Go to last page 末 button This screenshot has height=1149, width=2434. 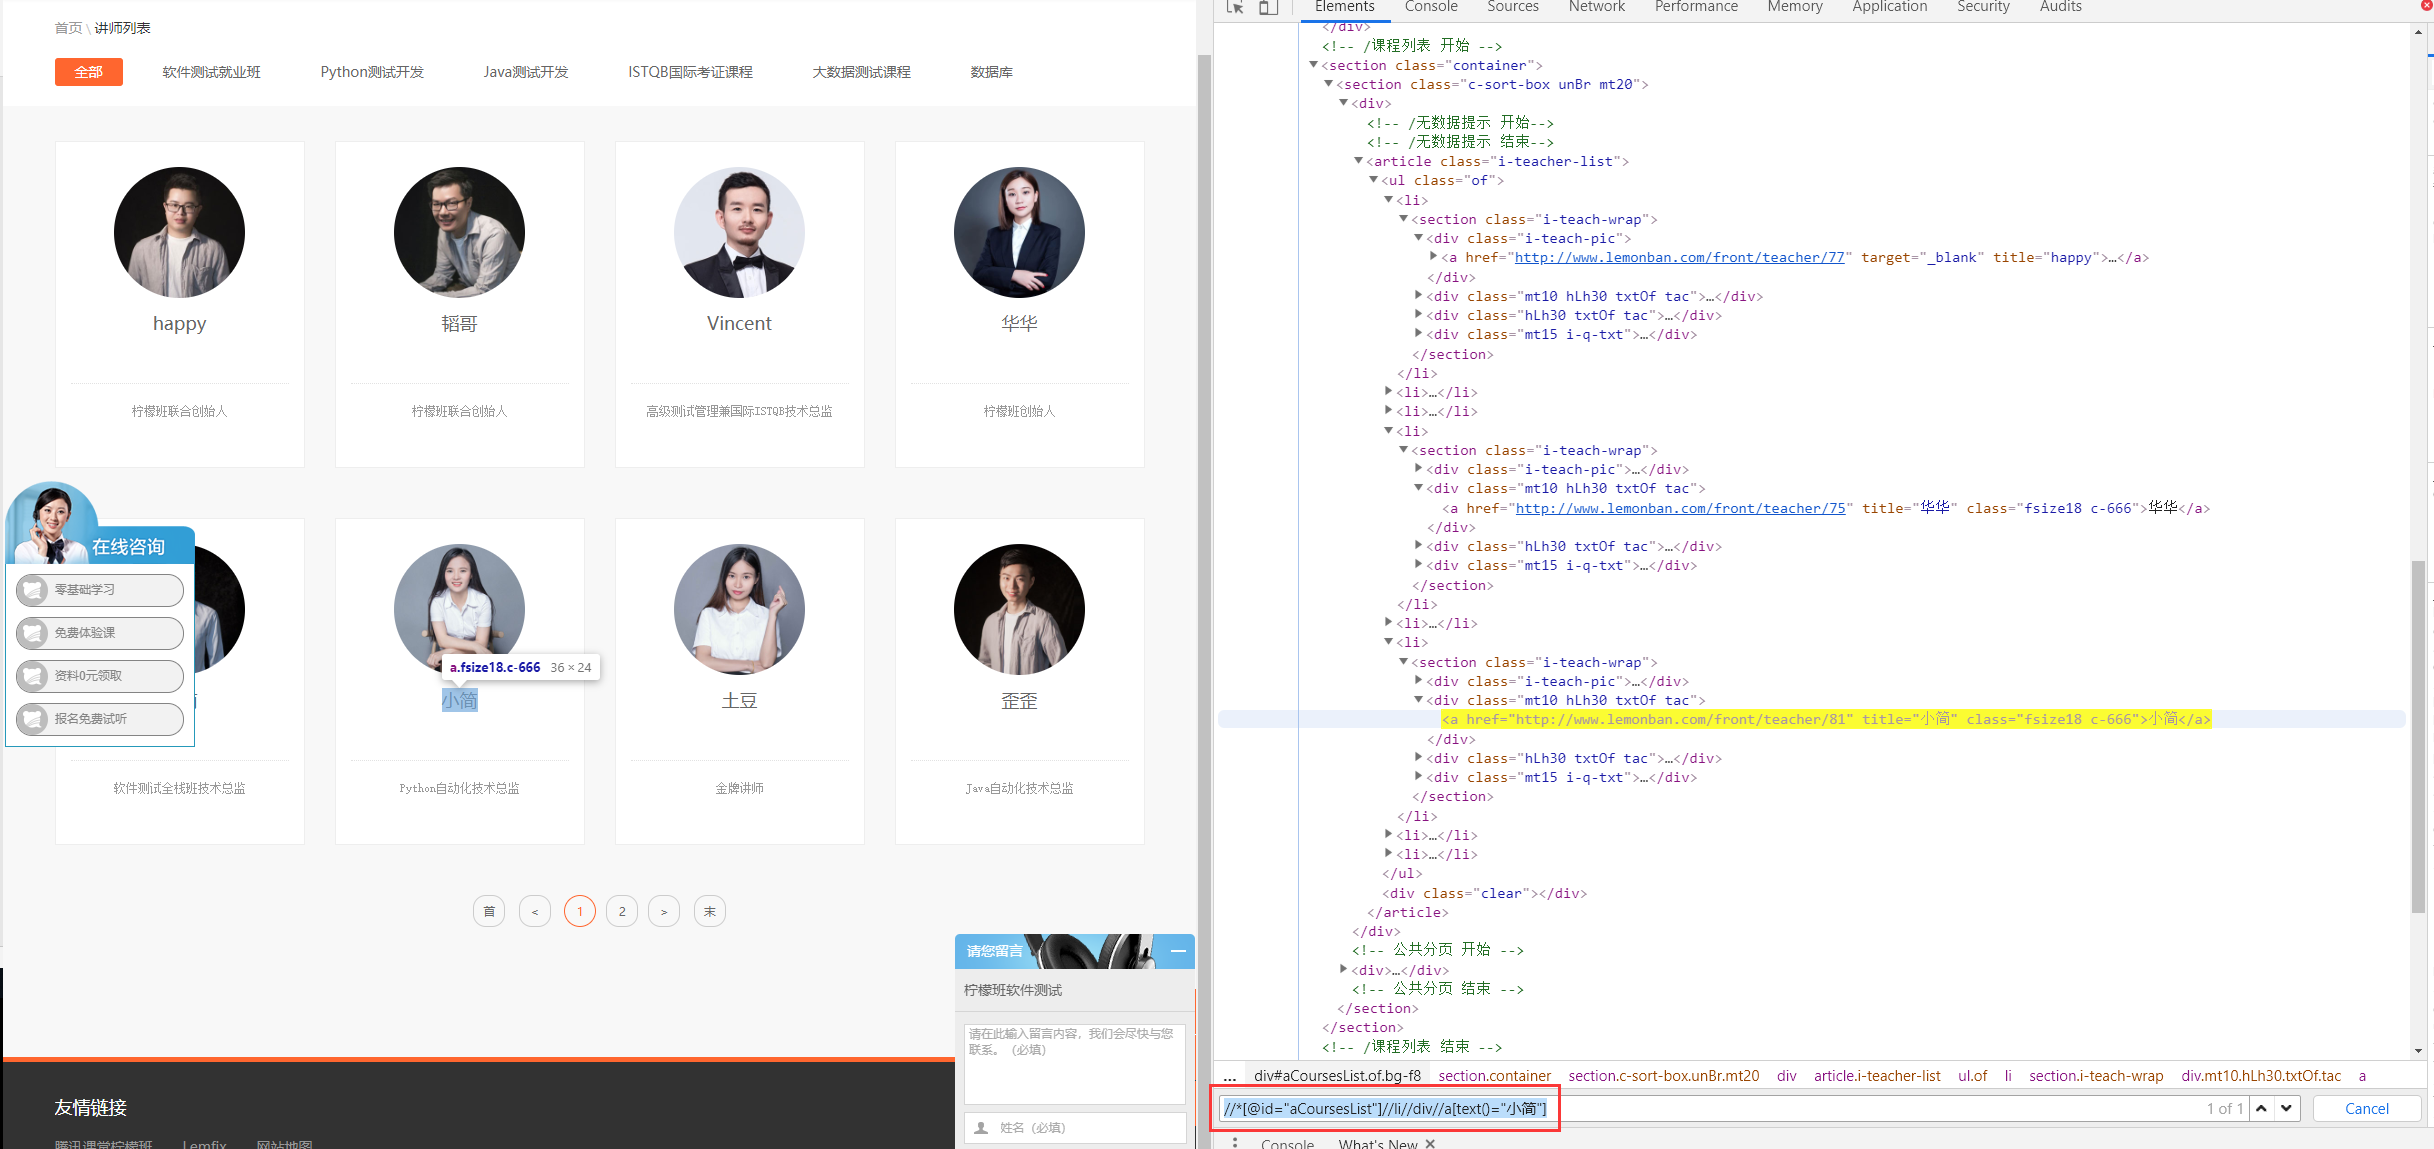click(710, 911)
